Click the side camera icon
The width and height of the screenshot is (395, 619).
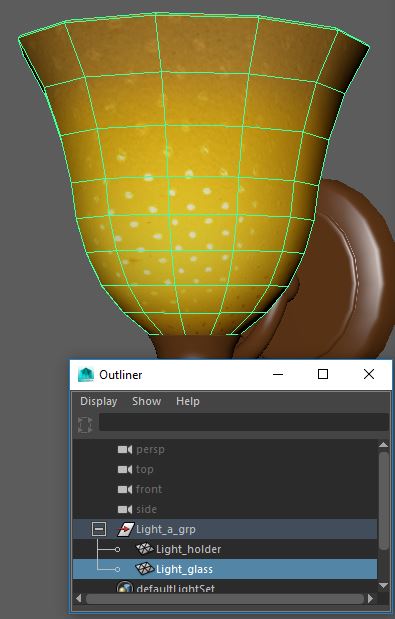125,510
